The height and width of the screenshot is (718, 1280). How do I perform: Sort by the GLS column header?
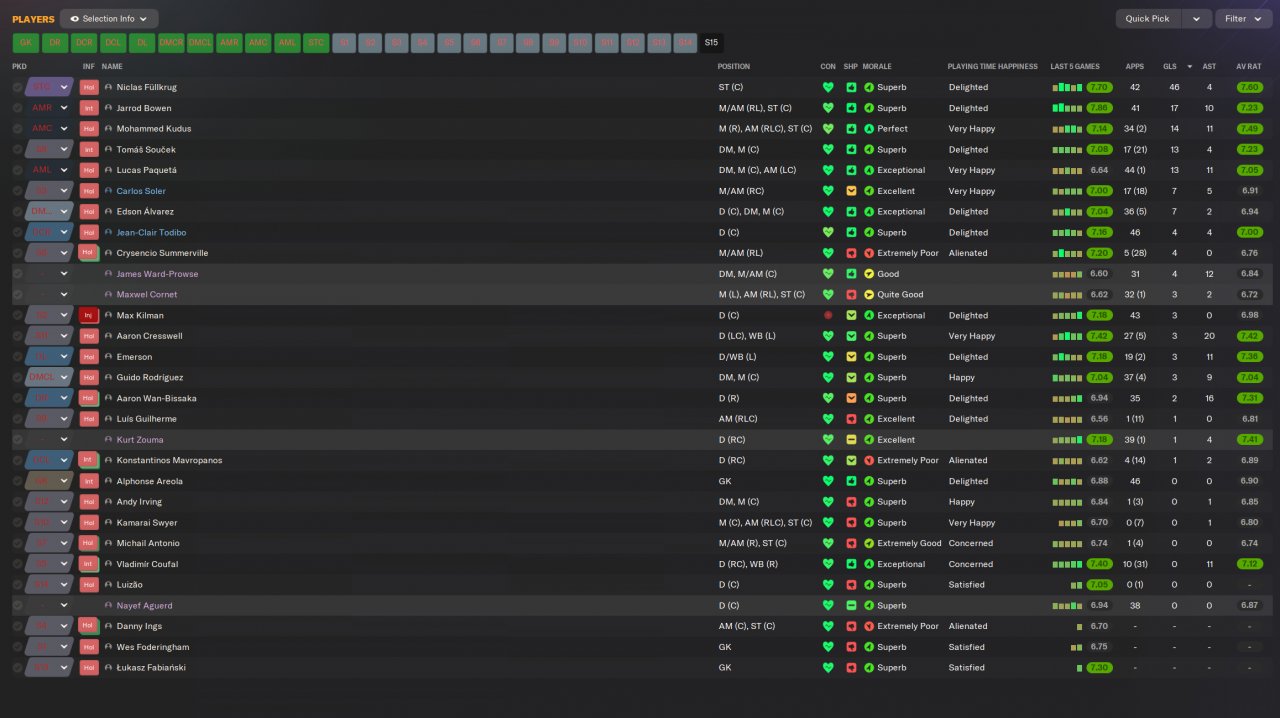1169,67
